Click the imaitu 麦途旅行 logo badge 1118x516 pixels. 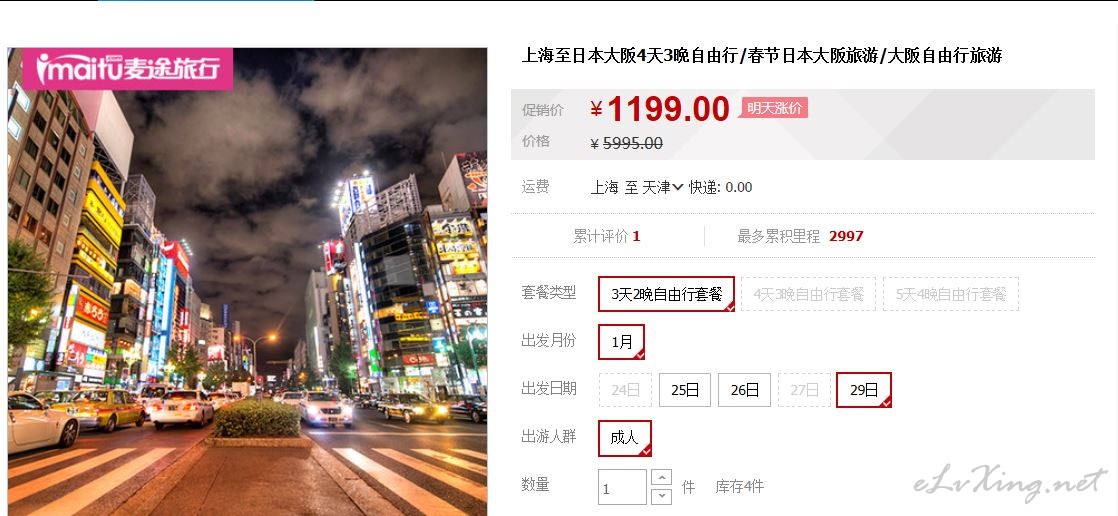click(128, 68)
